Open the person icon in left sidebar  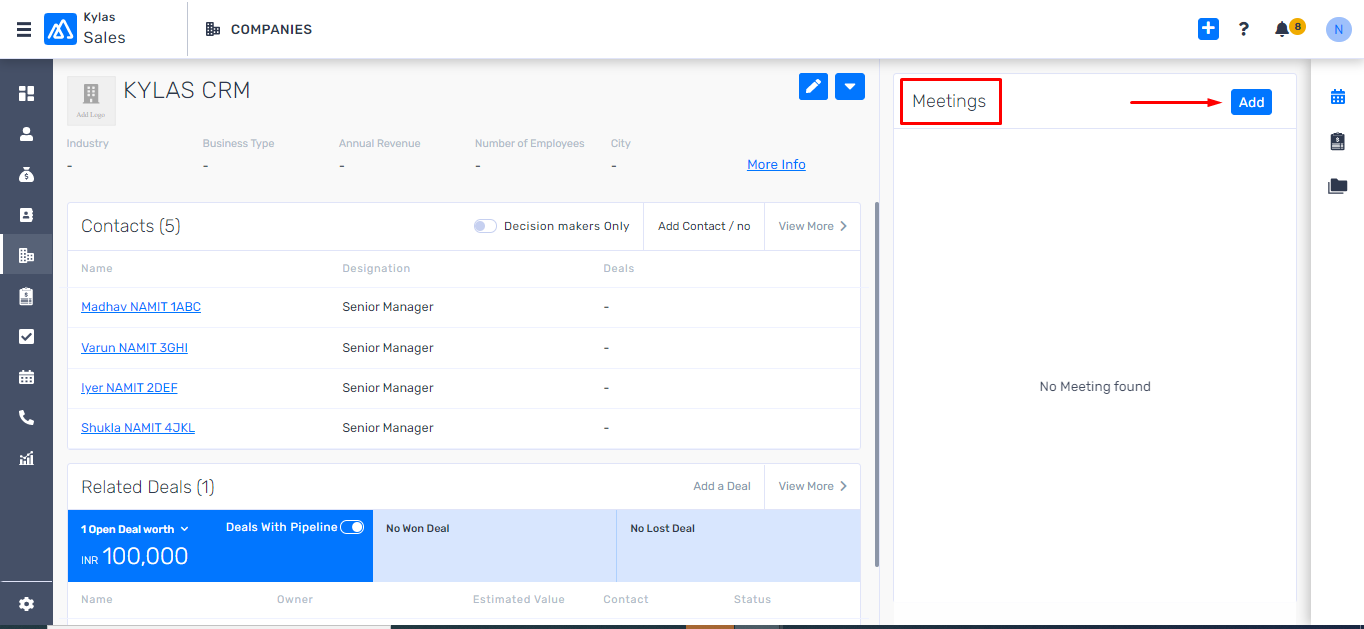coord(26,134)
